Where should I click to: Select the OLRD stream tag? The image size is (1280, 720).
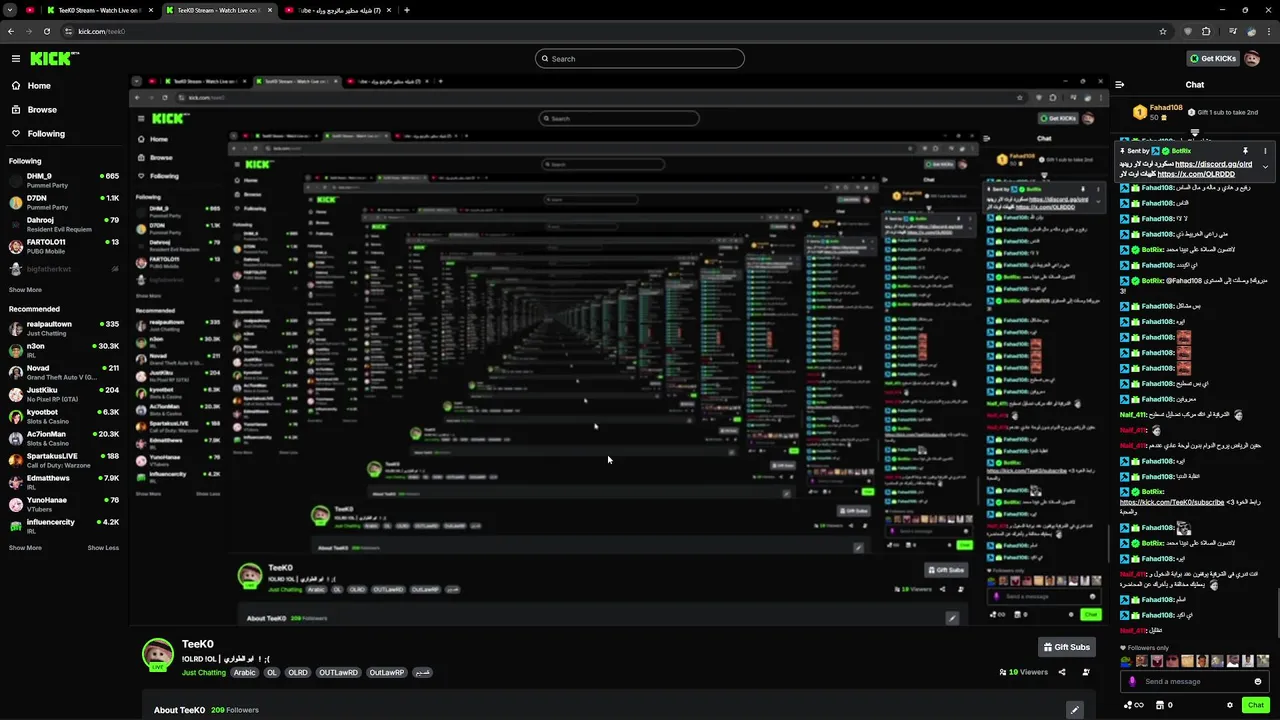pos(298,673)
